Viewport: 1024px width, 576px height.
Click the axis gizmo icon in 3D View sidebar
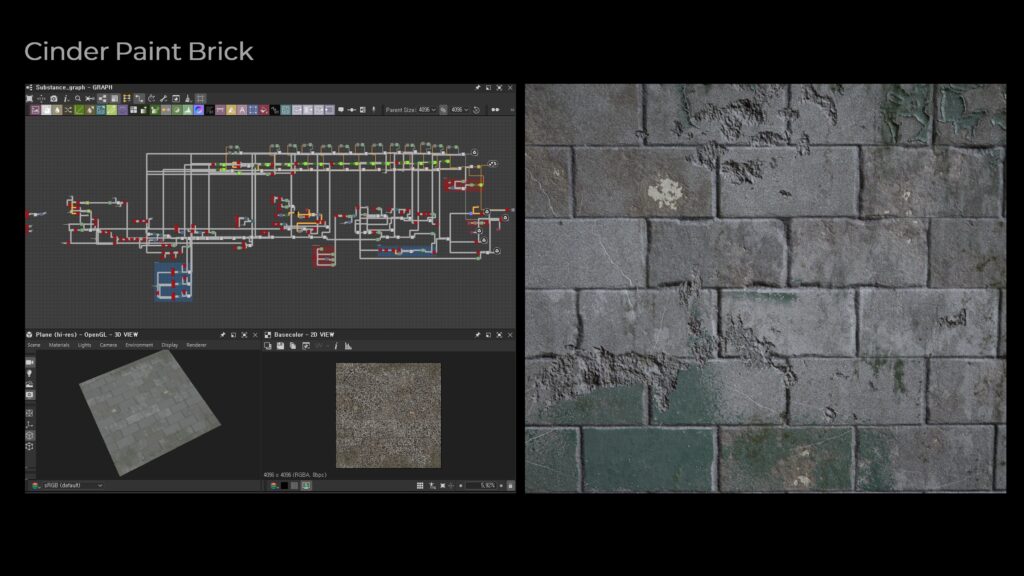(x=29, y=424)
